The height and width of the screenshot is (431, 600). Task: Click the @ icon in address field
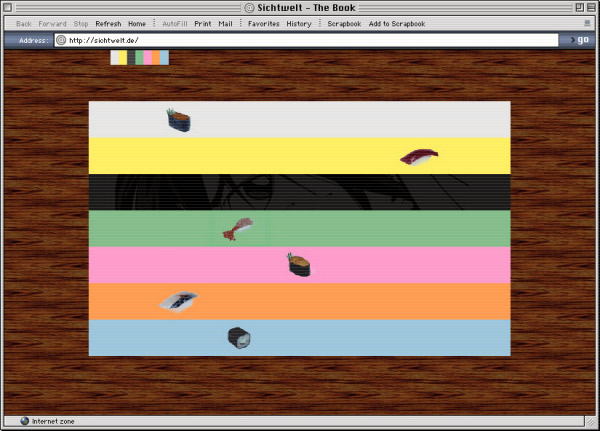61,40
